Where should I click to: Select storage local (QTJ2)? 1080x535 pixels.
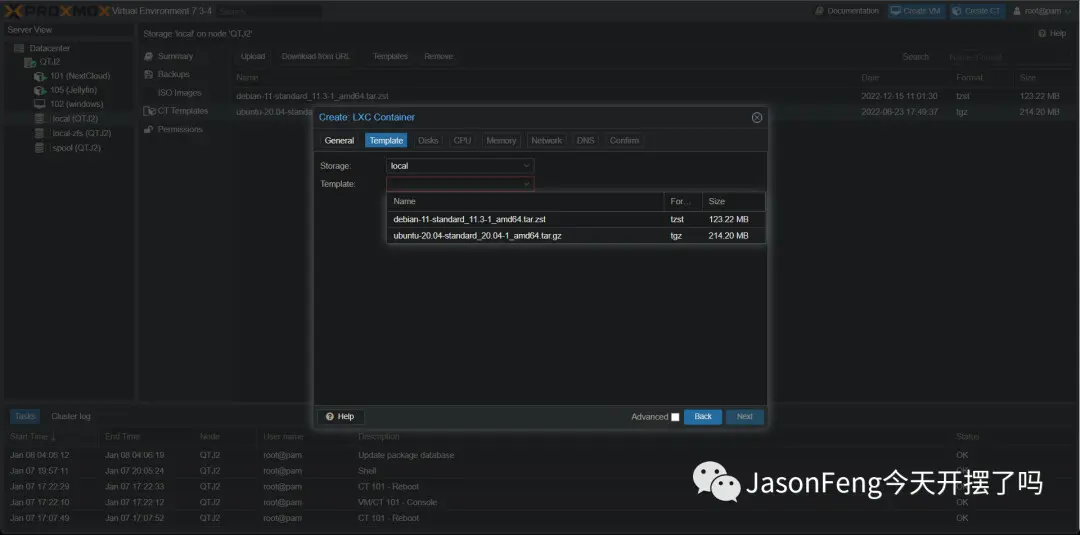[74, 118]
